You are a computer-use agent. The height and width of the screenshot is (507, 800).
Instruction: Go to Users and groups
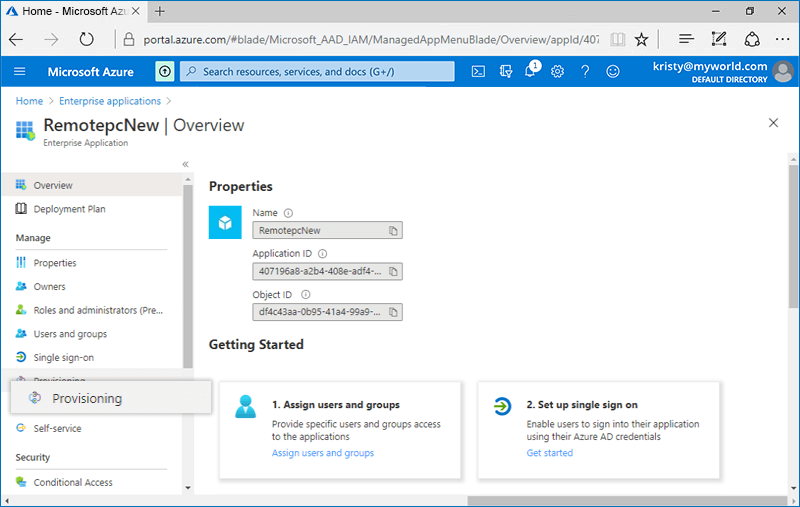tap(70, 334)
